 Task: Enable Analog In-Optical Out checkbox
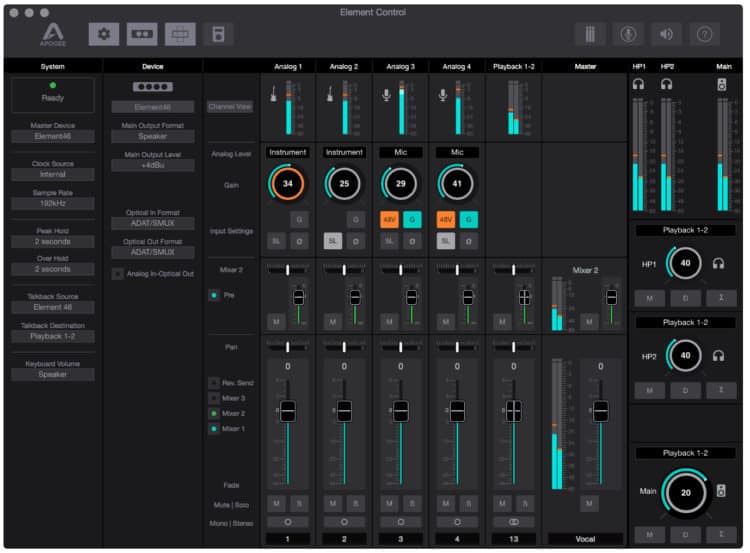(x=117, y=274)
